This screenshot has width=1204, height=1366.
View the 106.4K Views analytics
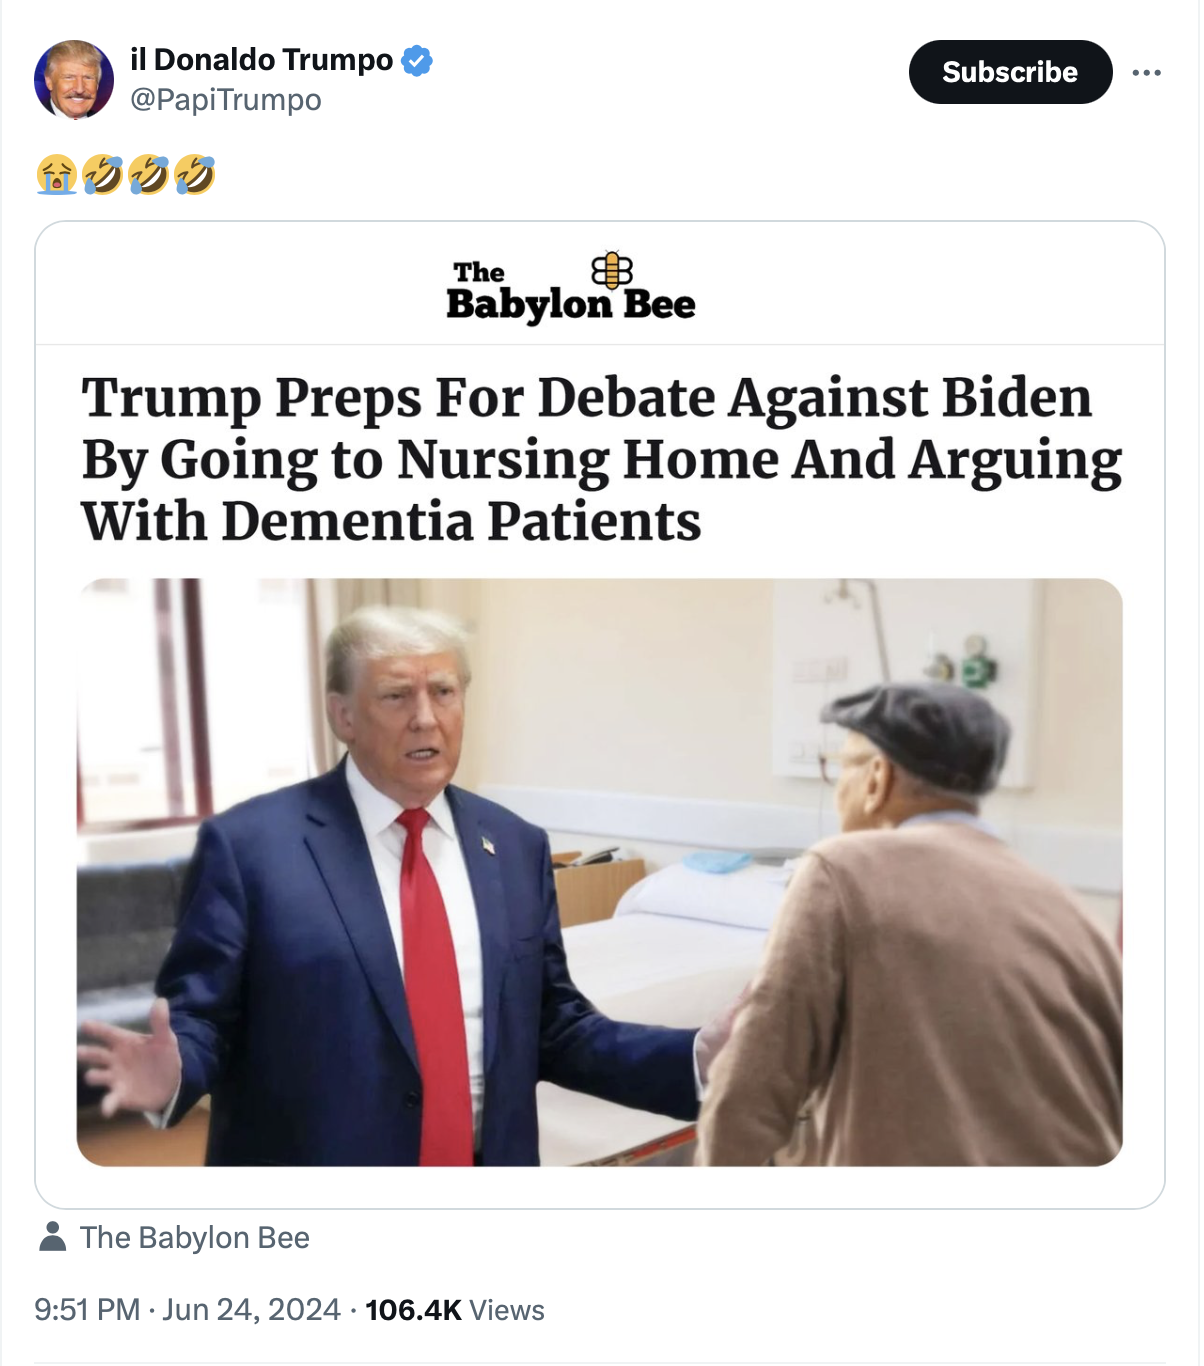pyautogui.click(x=455, y=1310)
